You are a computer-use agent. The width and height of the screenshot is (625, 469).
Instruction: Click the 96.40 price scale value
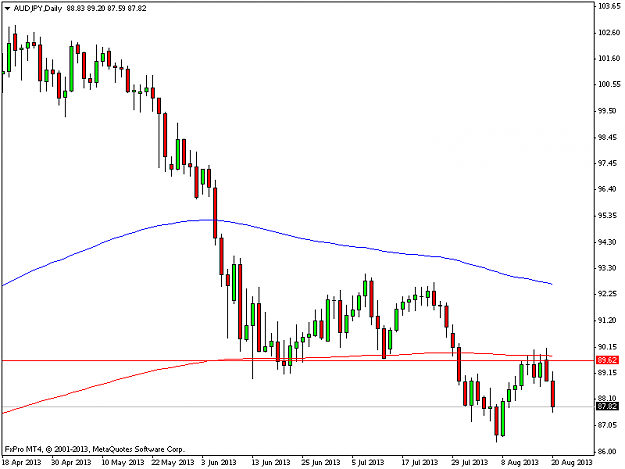click(x=609, y=189)
